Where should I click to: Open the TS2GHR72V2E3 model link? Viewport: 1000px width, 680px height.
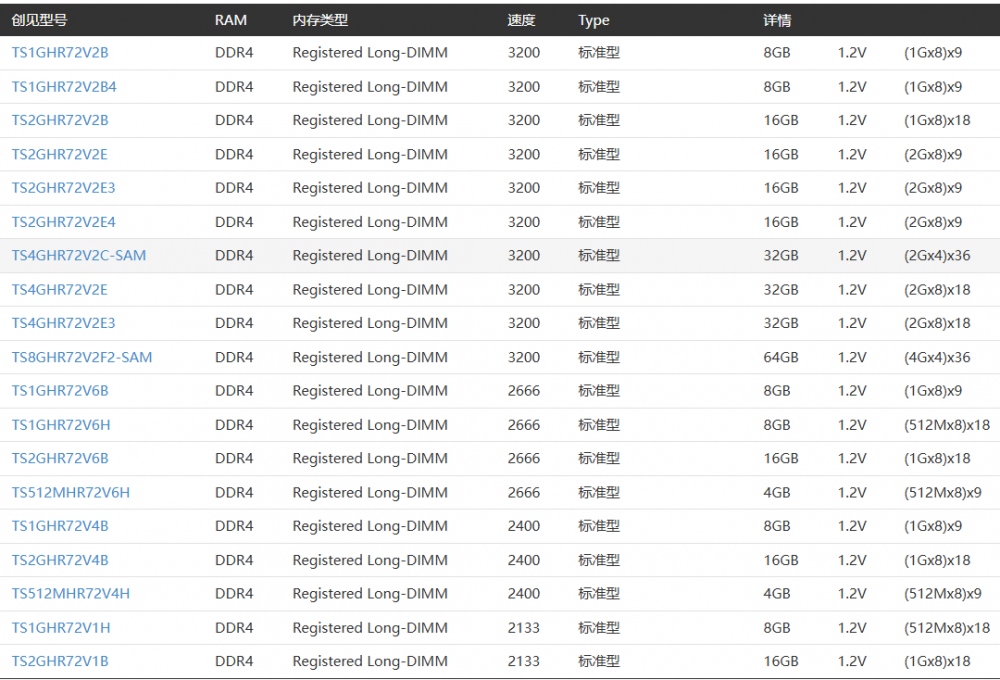coord(63,188)
